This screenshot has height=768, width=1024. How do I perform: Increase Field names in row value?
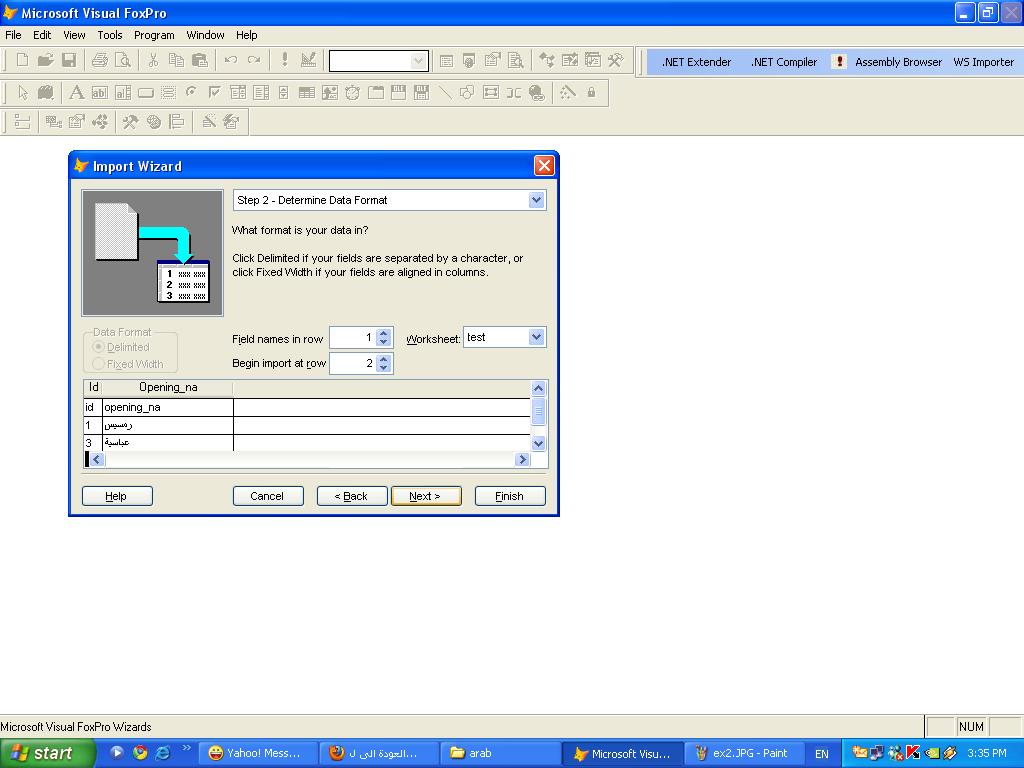(x=384, y=333)
